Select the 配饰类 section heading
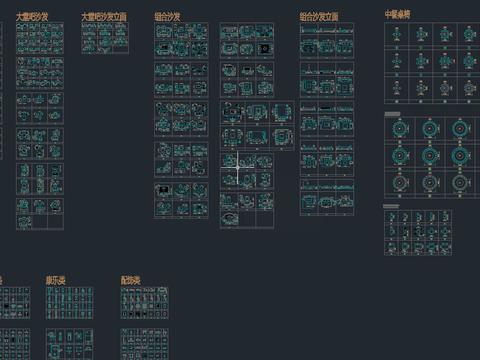 [x=130, y=280]
